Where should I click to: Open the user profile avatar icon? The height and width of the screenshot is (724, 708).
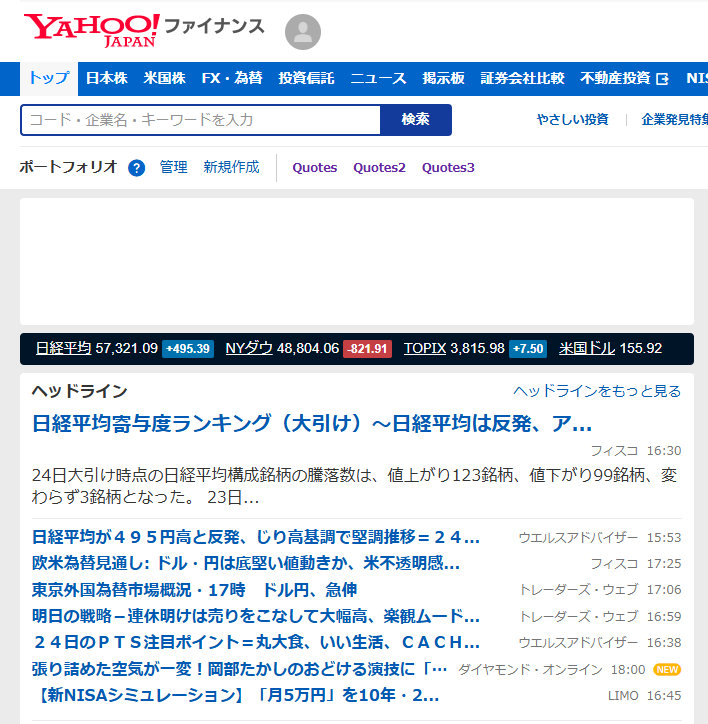pos(303,32)
